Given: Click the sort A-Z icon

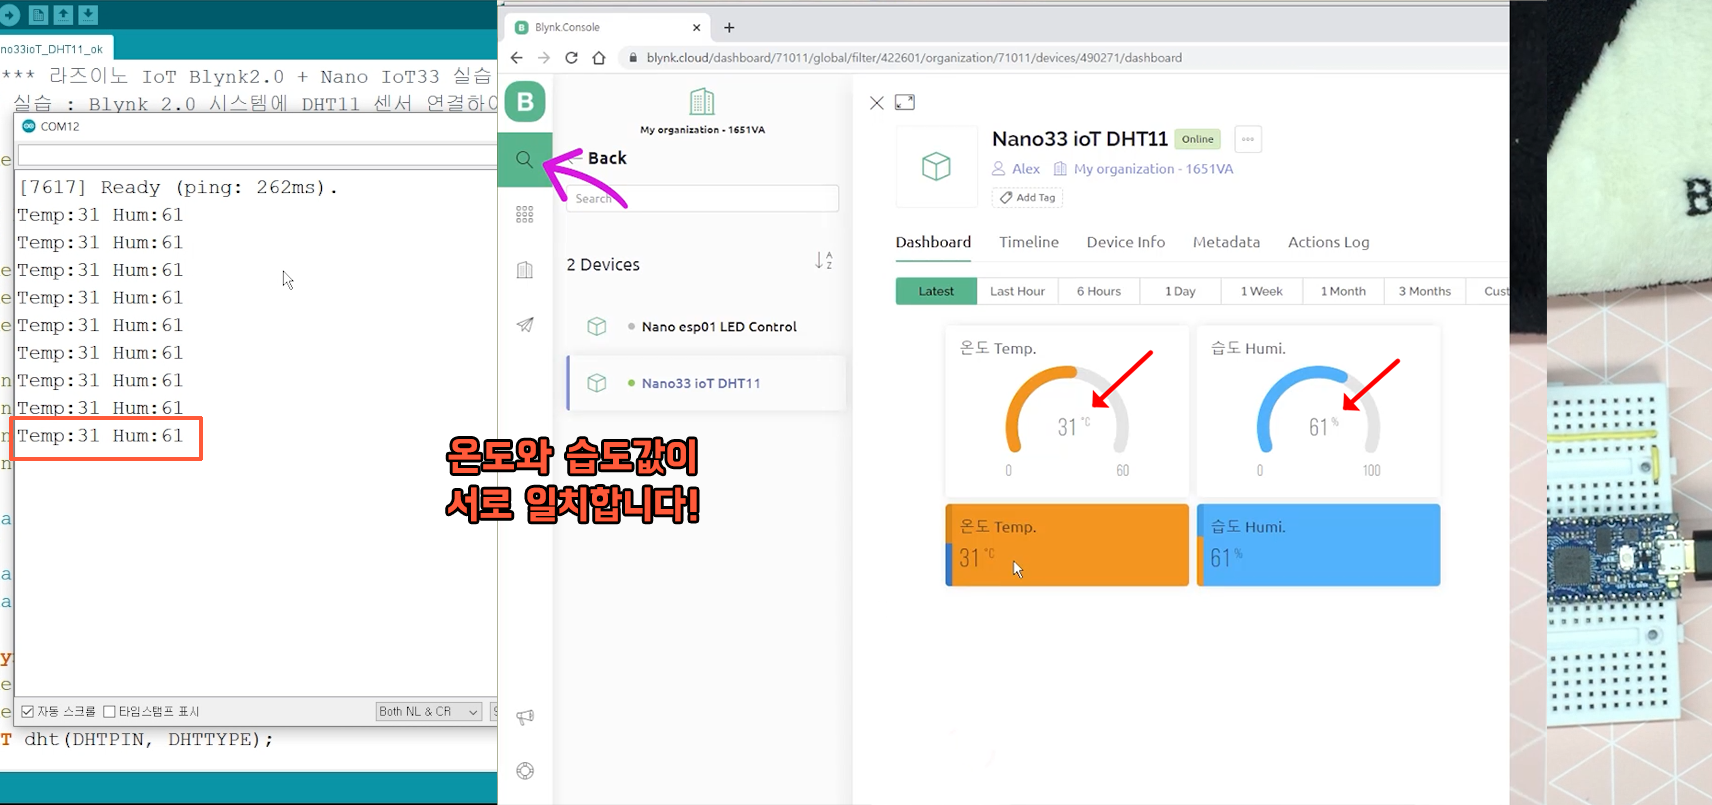Looking at the screenshot, I should pyautogui.click(x=824, y=261).
